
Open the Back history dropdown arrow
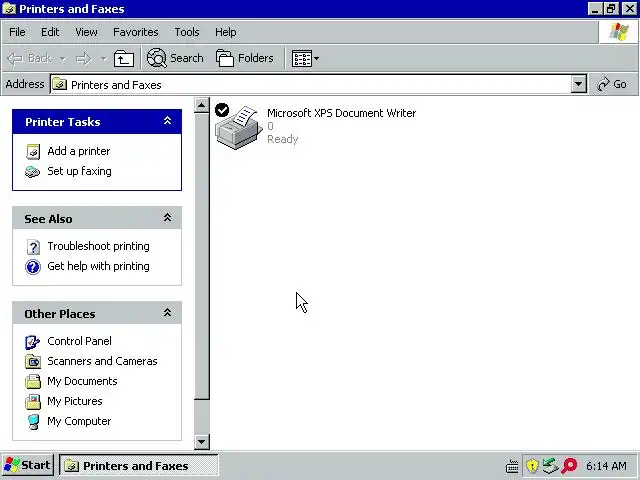(63, 59)
